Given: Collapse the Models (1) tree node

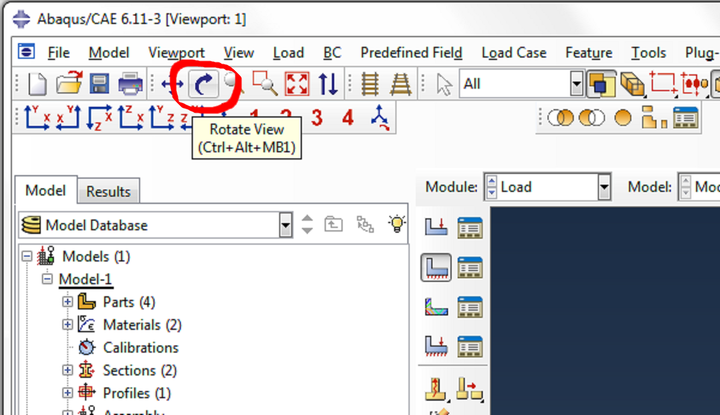Looking at the screenshot, I should [x=27, y=256].
